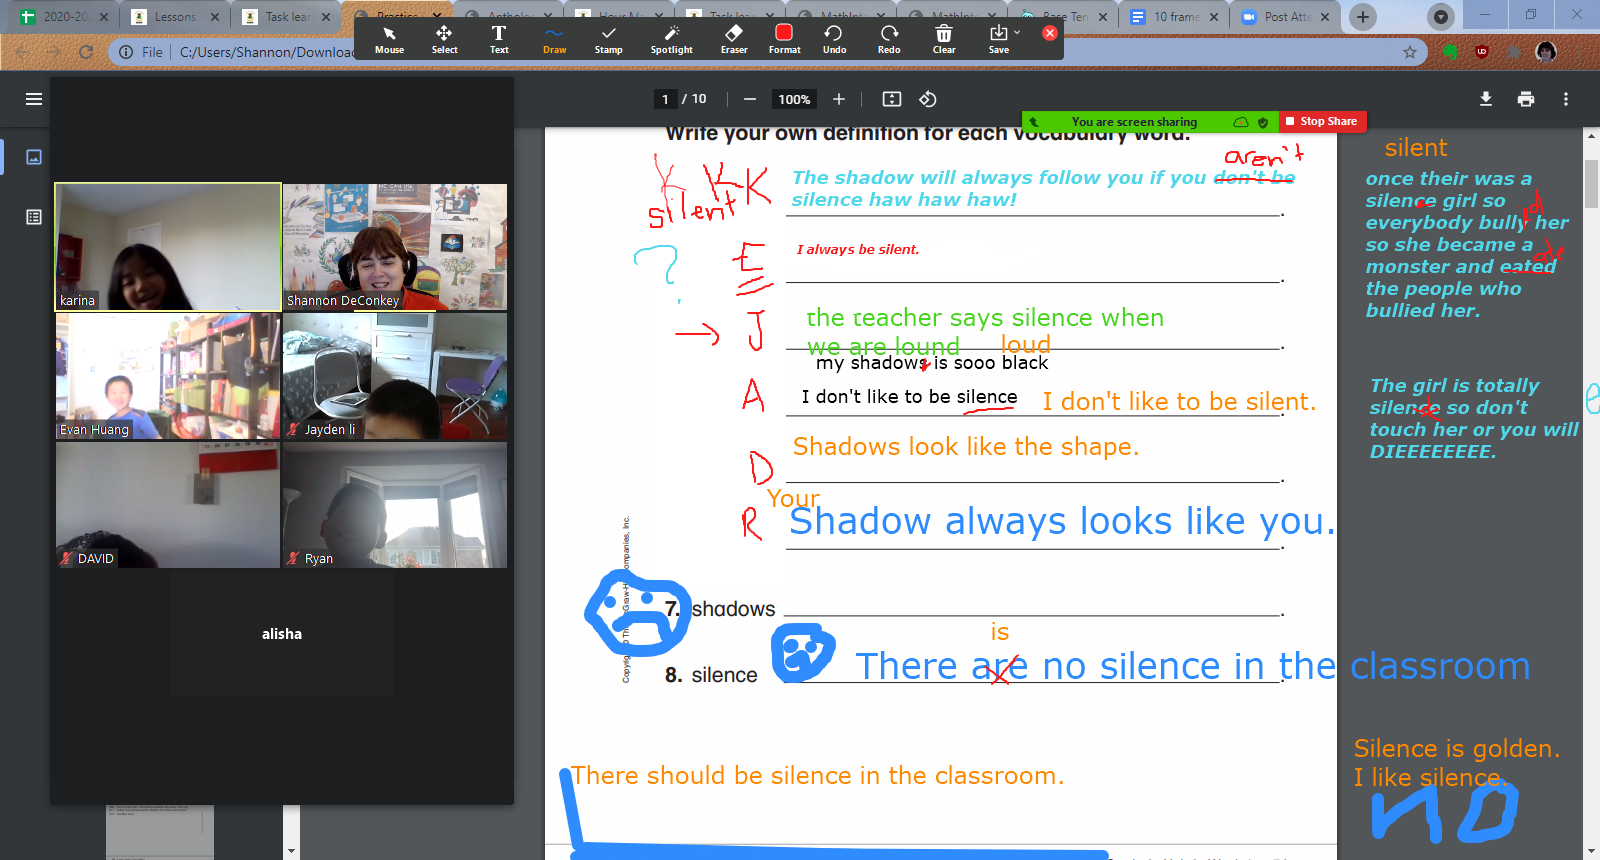This screenshot has height=860, width=1600.
Task: Bookmark this page with the star
Action: [1410, 52]
